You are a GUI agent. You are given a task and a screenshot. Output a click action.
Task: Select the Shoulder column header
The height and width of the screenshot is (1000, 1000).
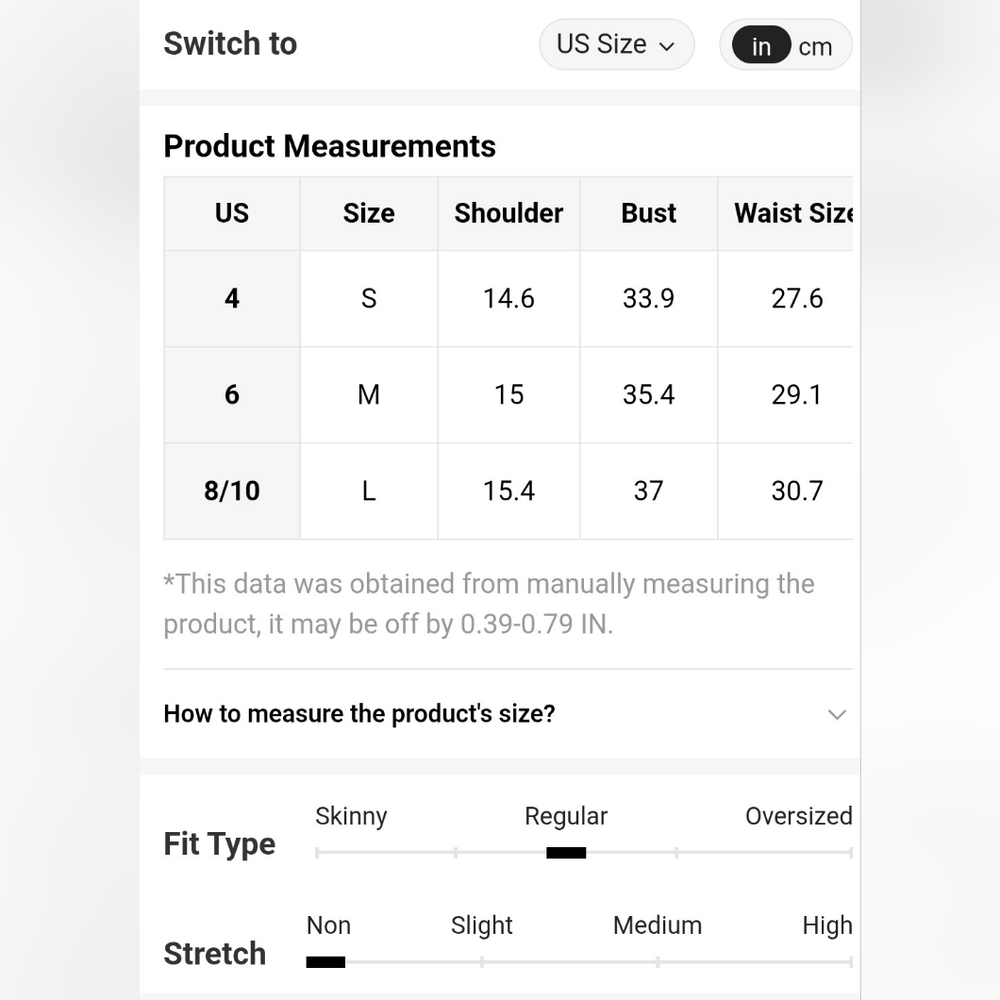pyautogui.click(x=508, y=213)
